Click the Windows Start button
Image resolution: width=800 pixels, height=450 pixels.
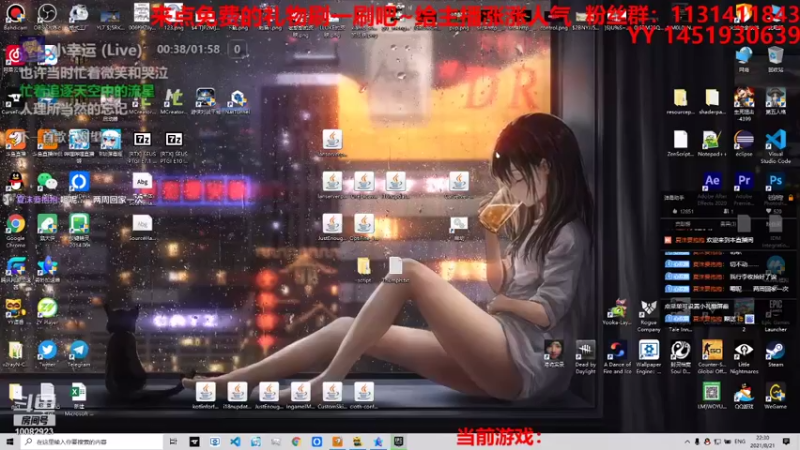tap(10, 441)
